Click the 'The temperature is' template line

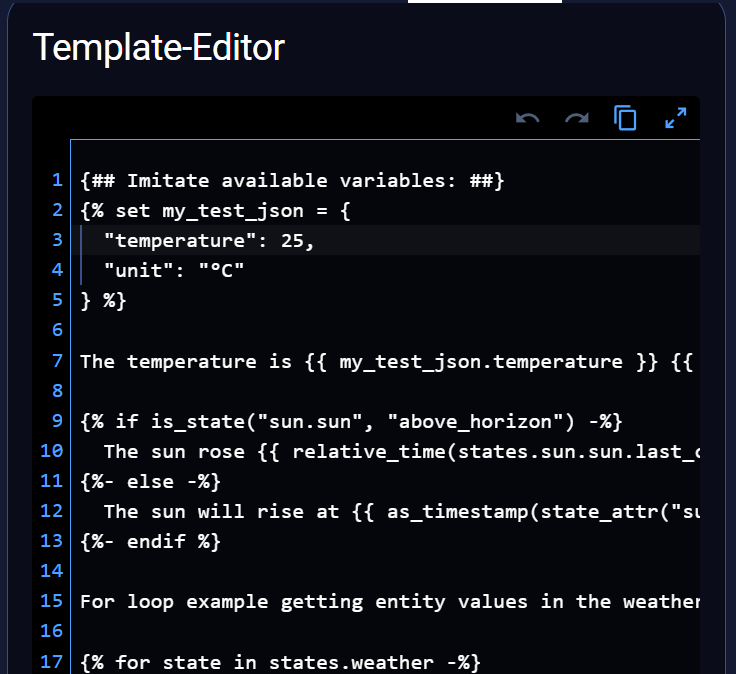click(x=386, y=361)
